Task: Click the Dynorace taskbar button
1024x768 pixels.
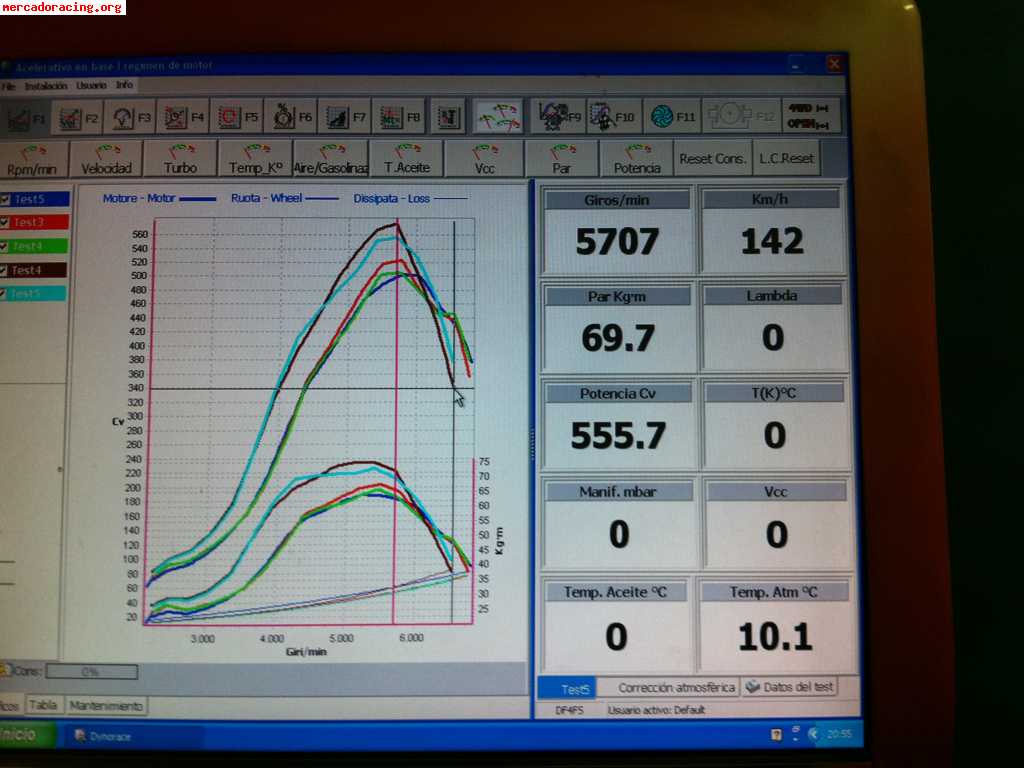Action: (x=112, y=737)
